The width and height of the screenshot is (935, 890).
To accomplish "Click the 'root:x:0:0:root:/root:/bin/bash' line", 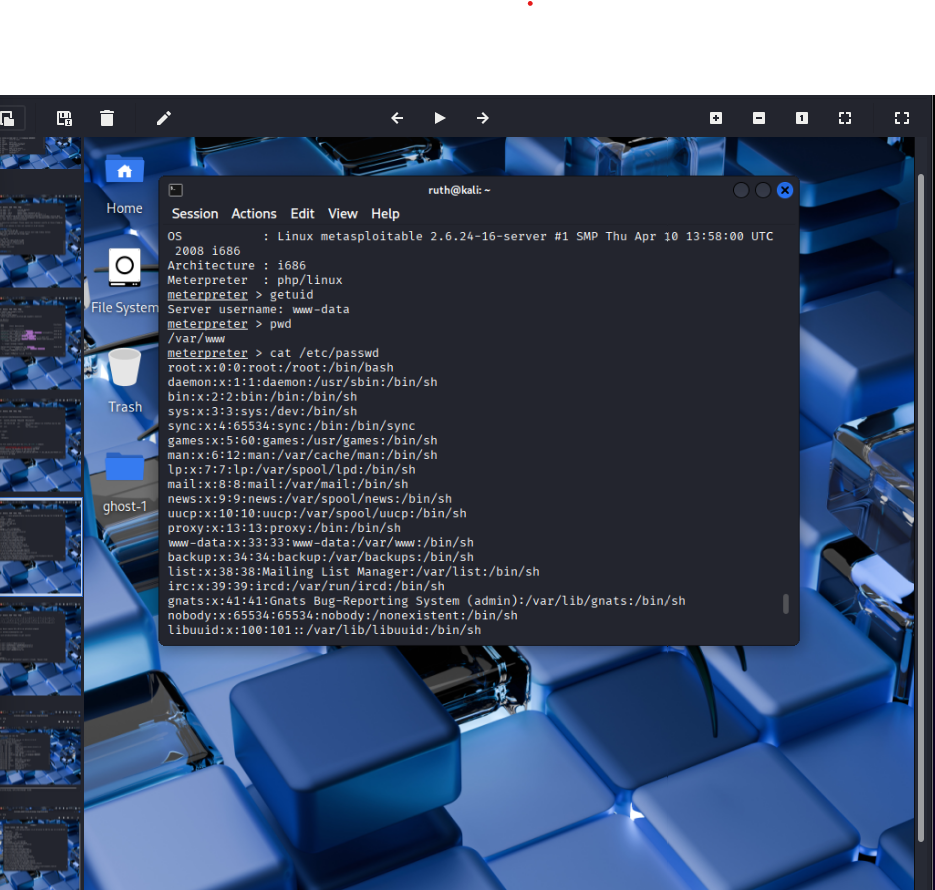I will click(x=280, y=368).
